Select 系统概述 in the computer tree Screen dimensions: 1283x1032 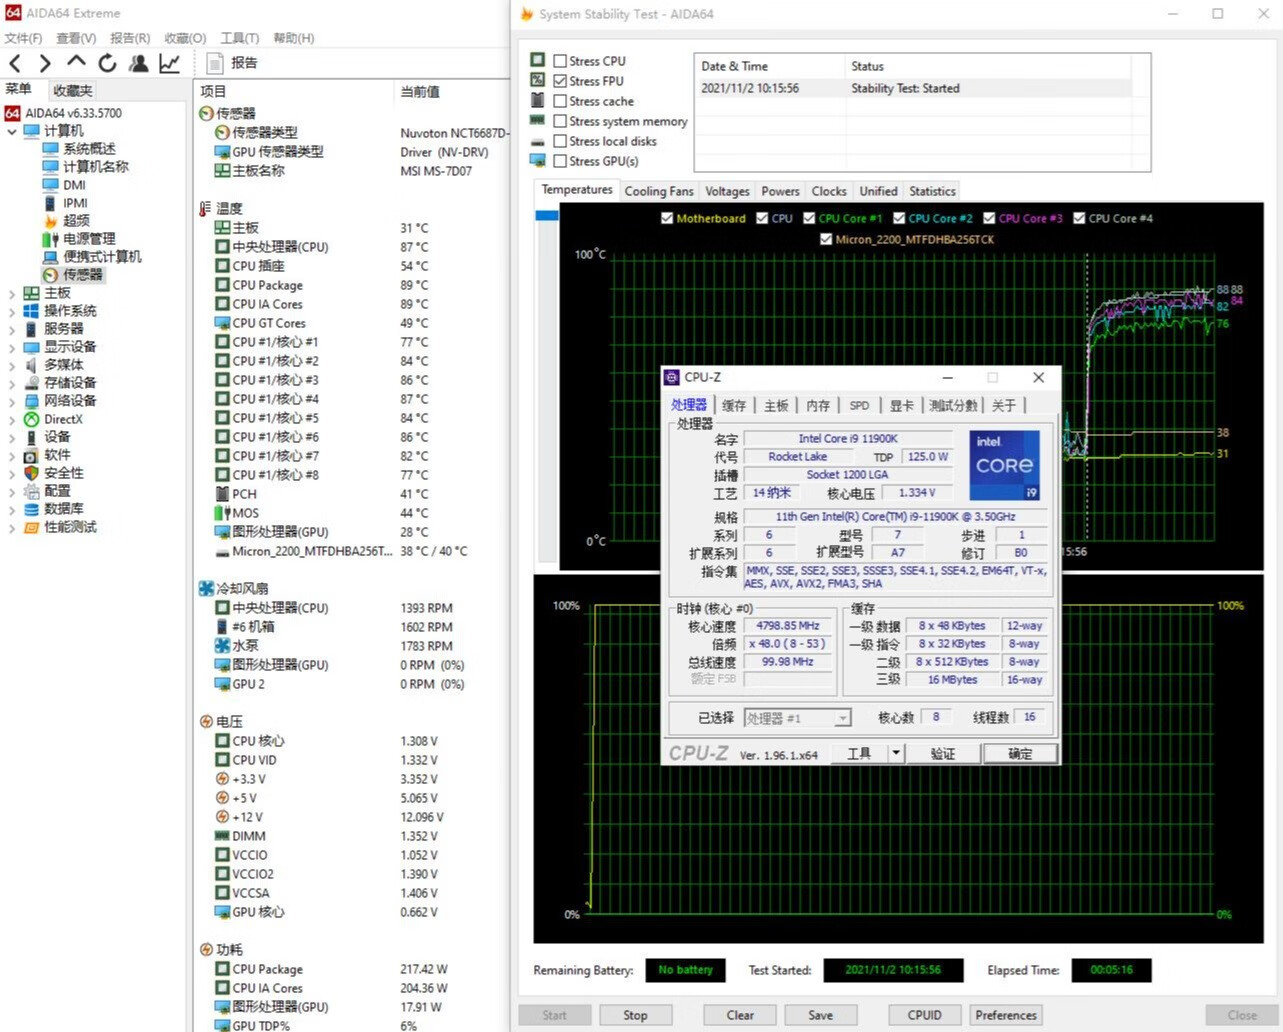click(x=90, y=149)
